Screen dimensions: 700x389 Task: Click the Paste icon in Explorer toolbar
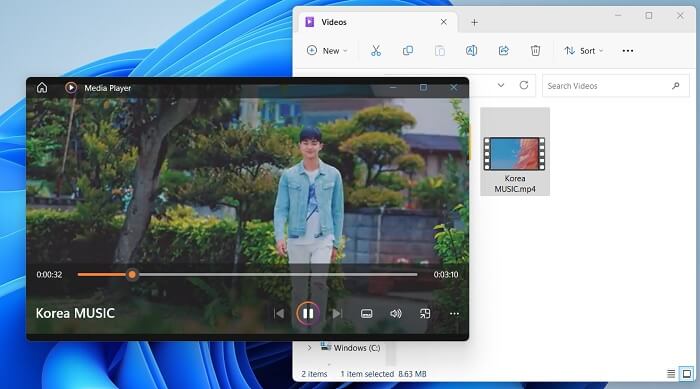(440, 50)
